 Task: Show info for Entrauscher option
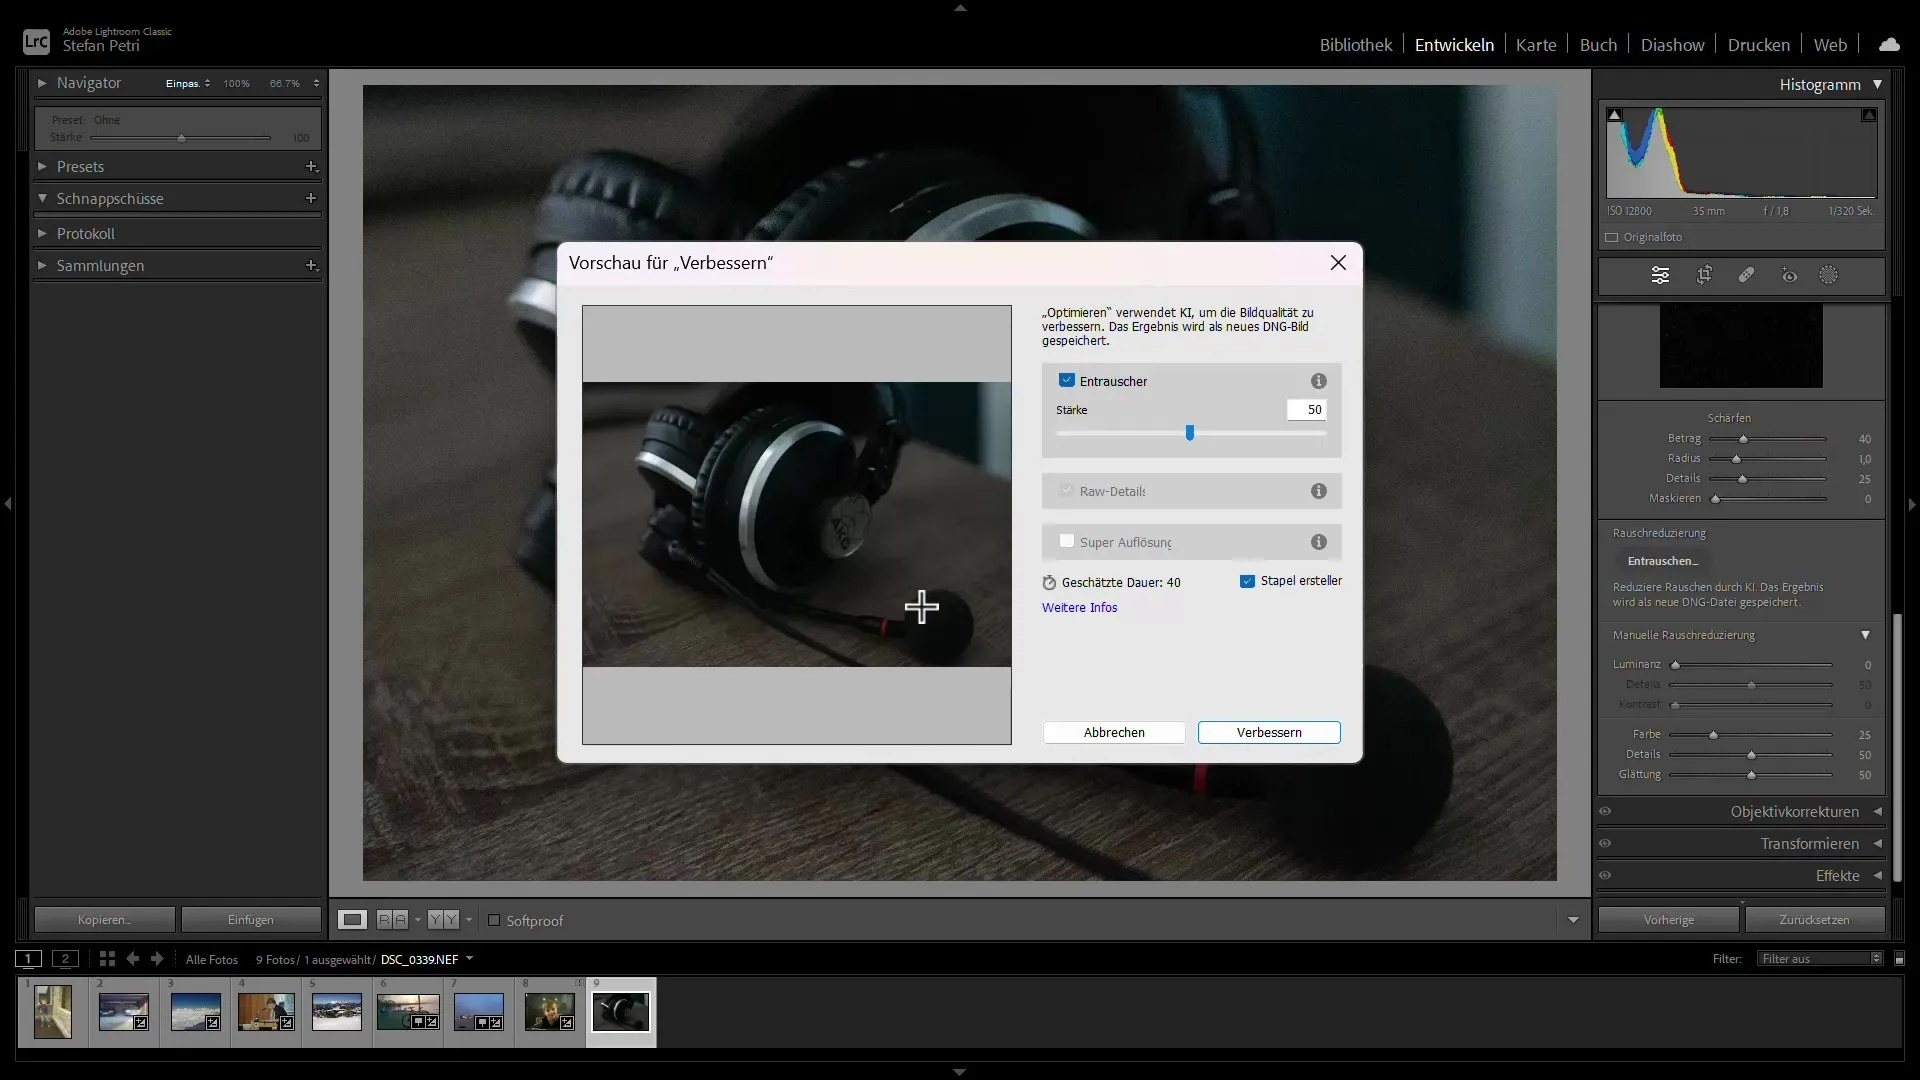(x=1319, y=381)
